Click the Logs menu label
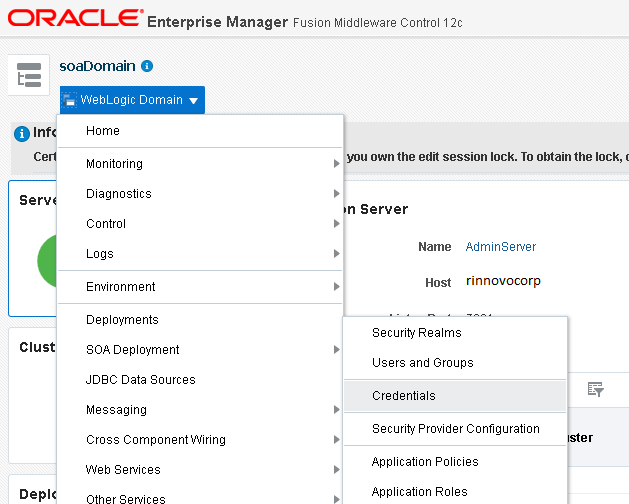 100,254
